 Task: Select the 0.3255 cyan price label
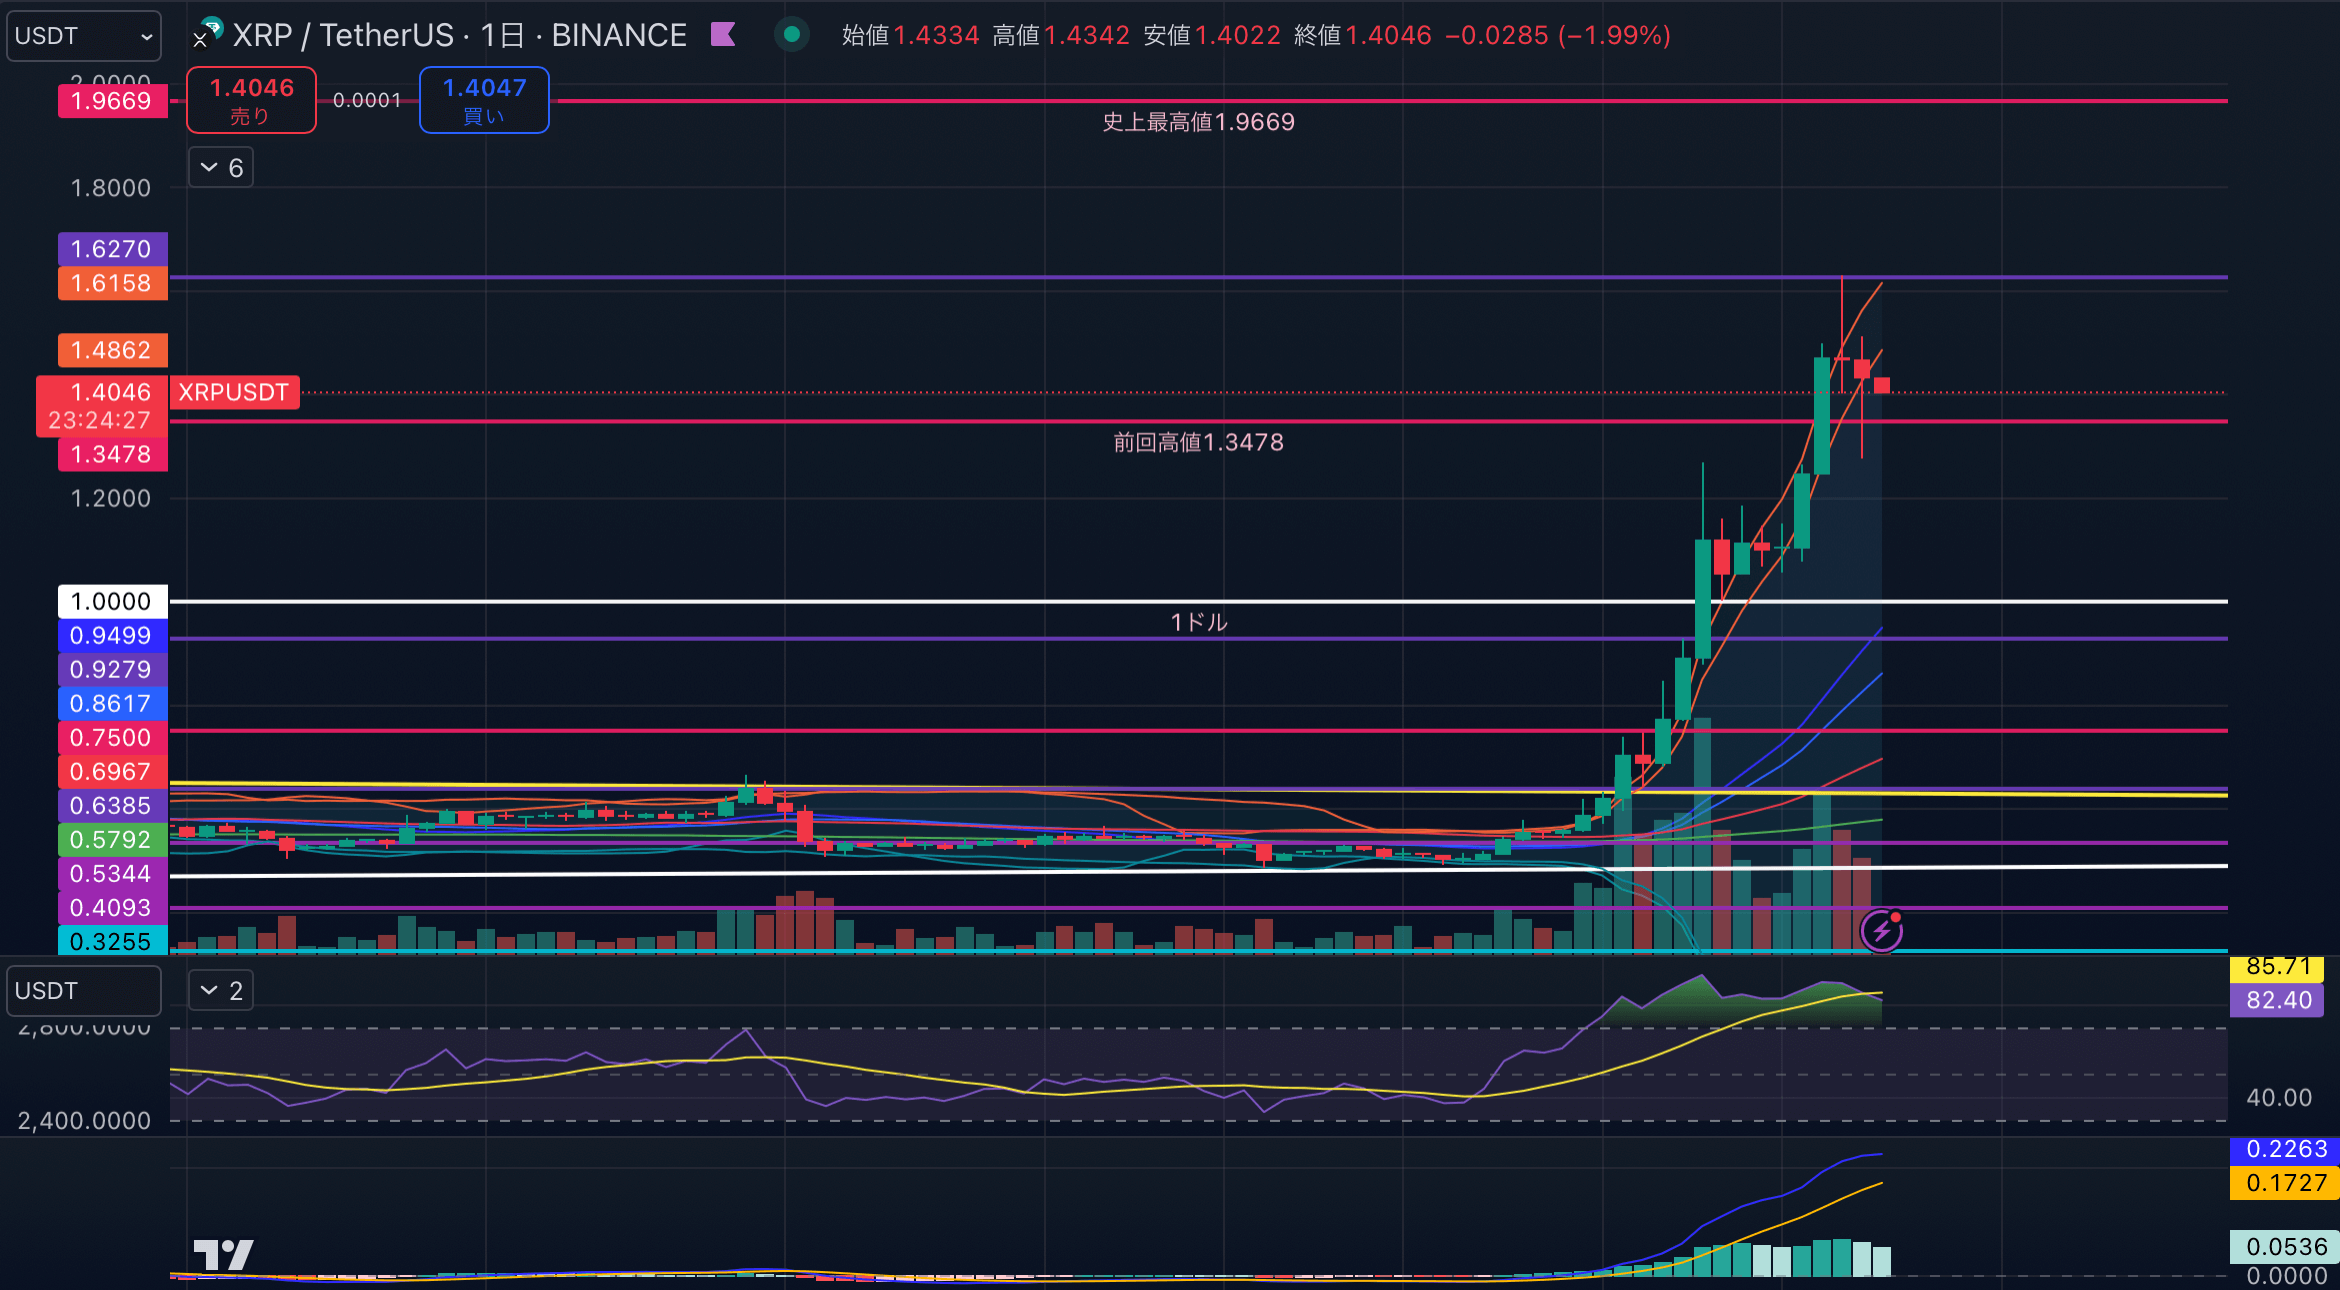112,941
